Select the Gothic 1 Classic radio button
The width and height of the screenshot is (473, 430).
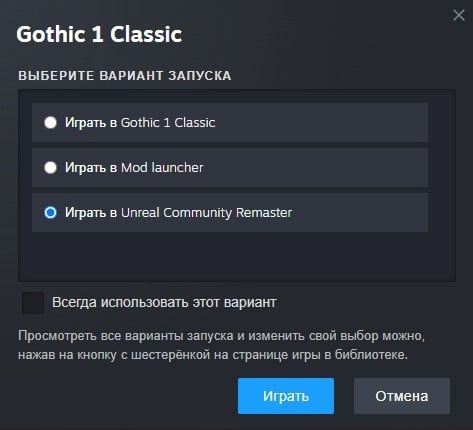pos(51,122)
